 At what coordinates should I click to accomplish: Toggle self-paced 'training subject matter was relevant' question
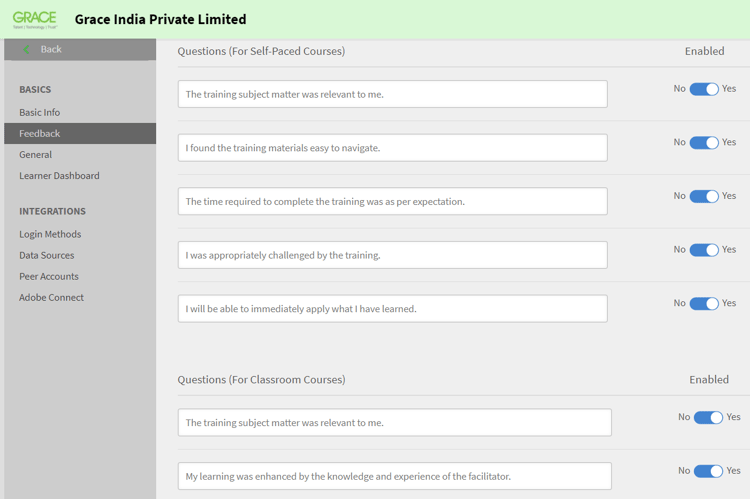click(x=704, y=89)
